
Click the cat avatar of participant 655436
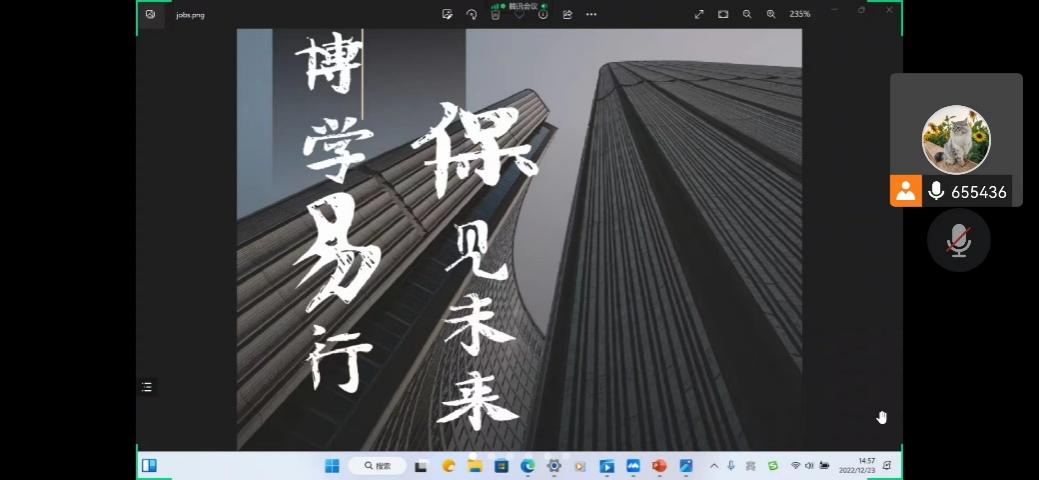click(x=956, y=140)
